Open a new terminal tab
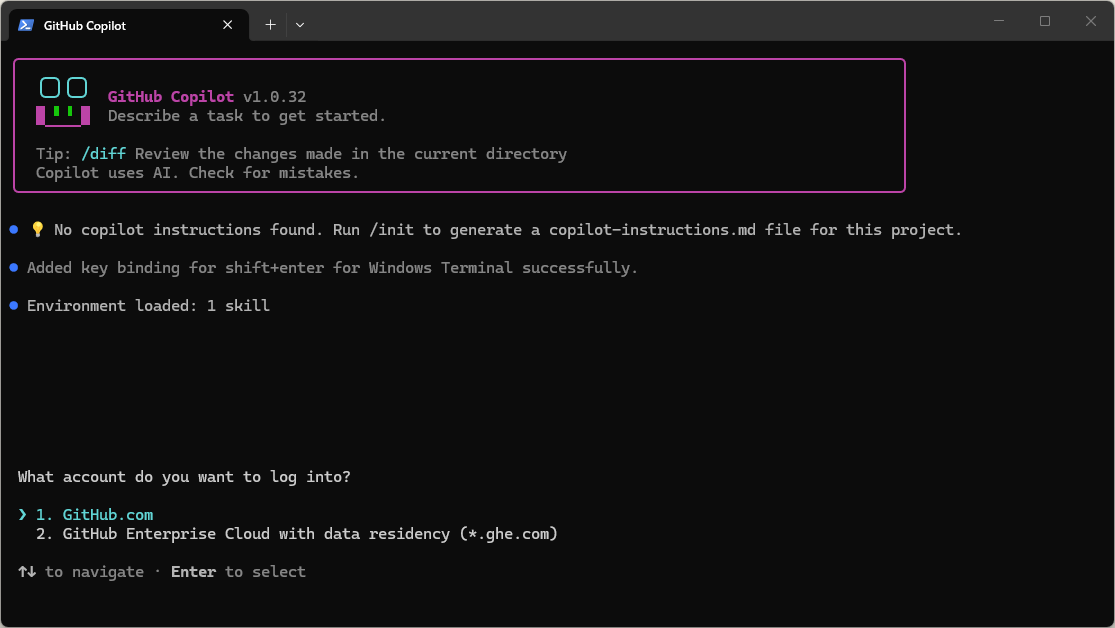This screenshot has height=628, width=1115. 270,25
